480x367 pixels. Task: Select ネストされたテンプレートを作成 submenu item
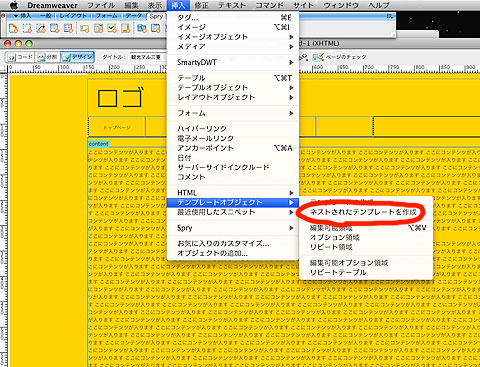366,212
